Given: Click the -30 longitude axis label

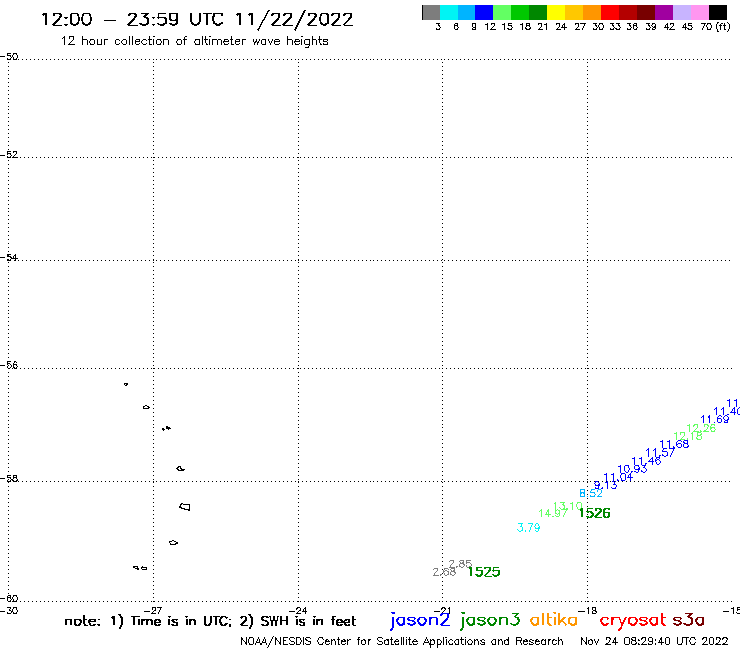Looking at the screenshot, I should pos(9,610).
